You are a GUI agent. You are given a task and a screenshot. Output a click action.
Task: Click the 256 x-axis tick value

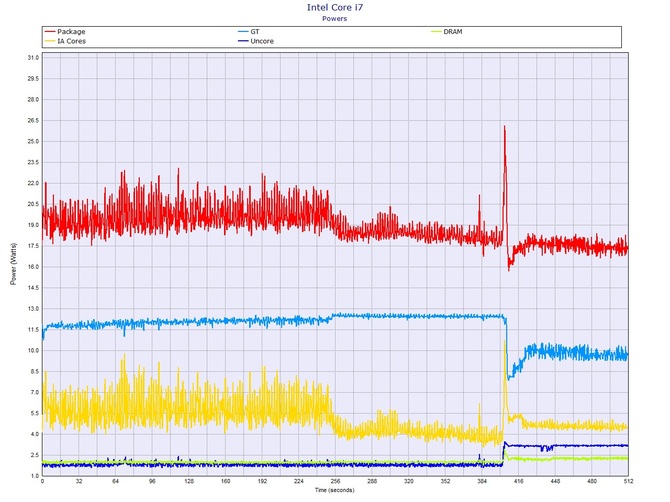point(335,481)
